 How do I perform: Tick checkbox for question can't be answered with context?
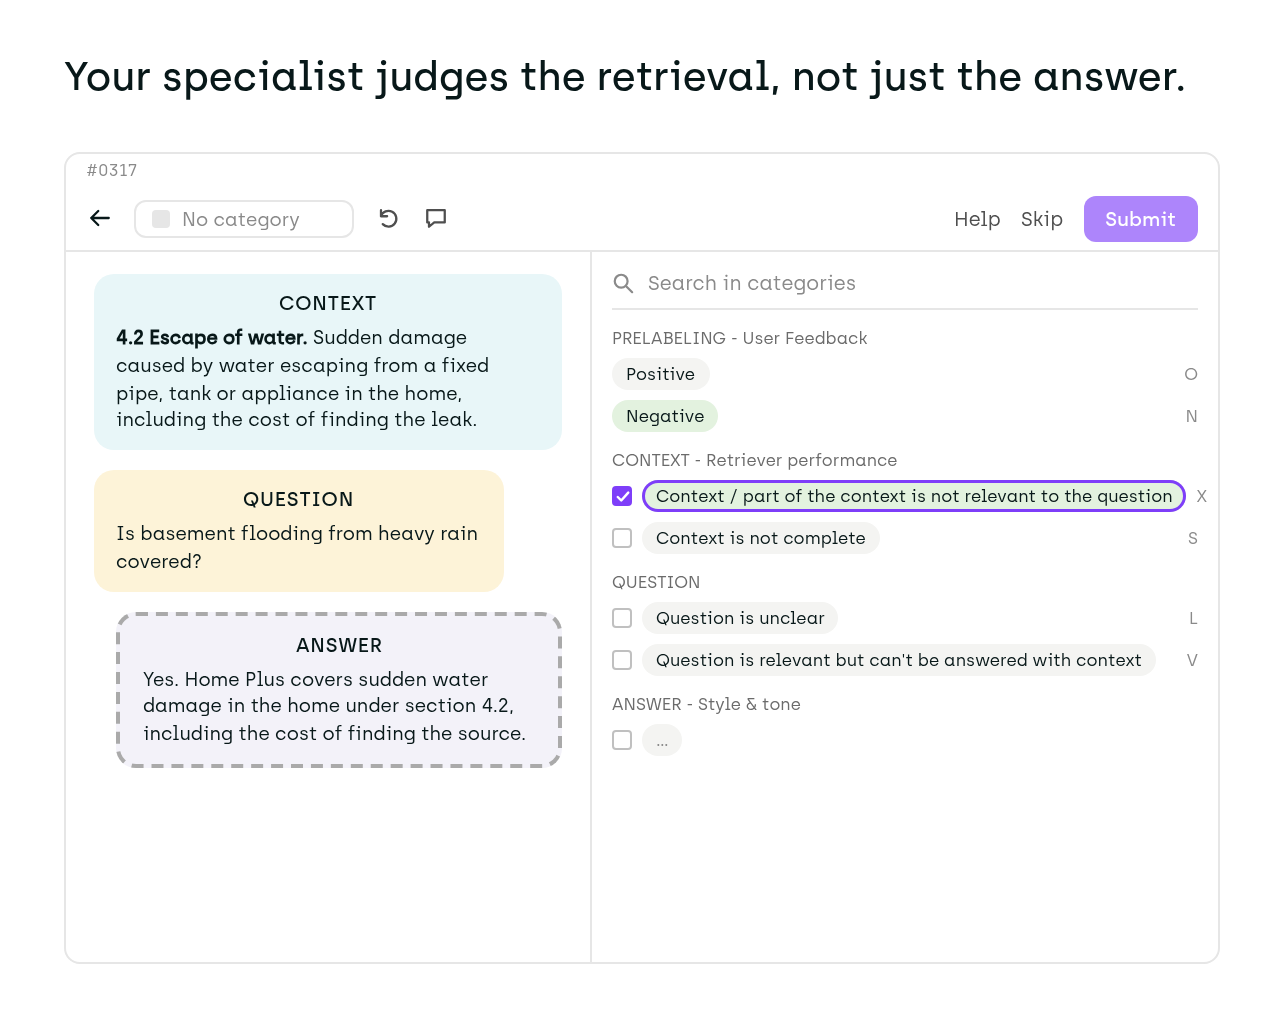(622, 660)
